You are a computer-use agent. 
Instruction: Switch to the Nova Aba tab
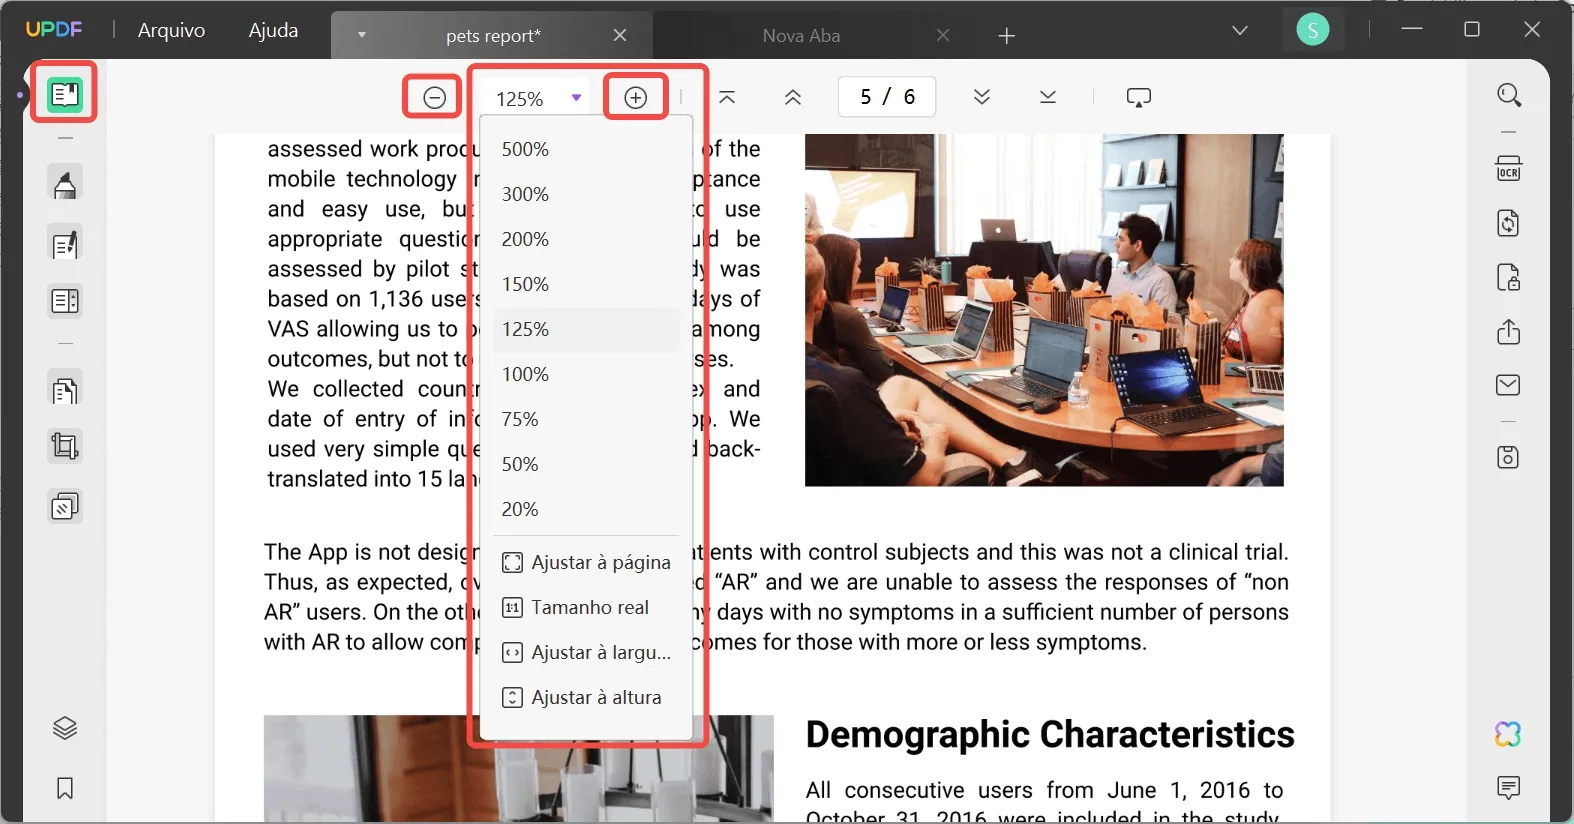(x=801, y=36)
